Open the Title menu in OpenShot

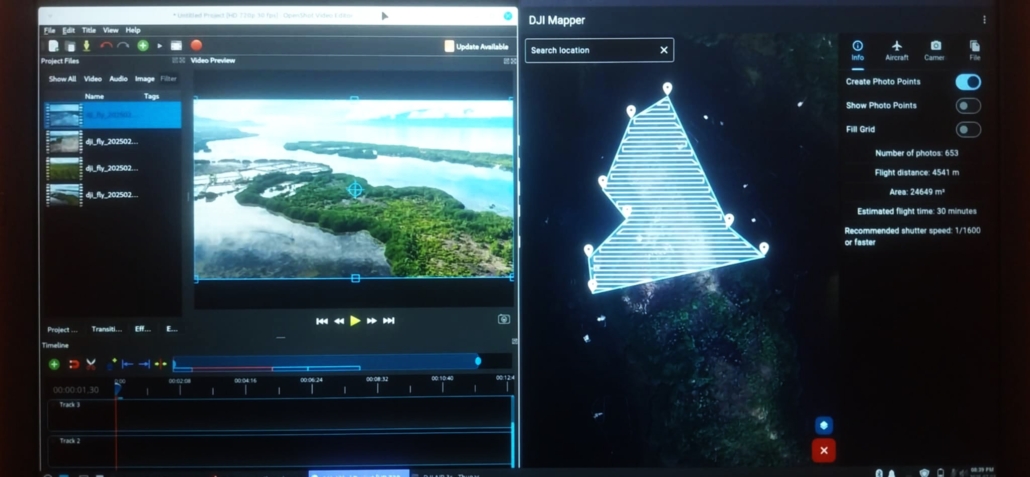[89, 30]
